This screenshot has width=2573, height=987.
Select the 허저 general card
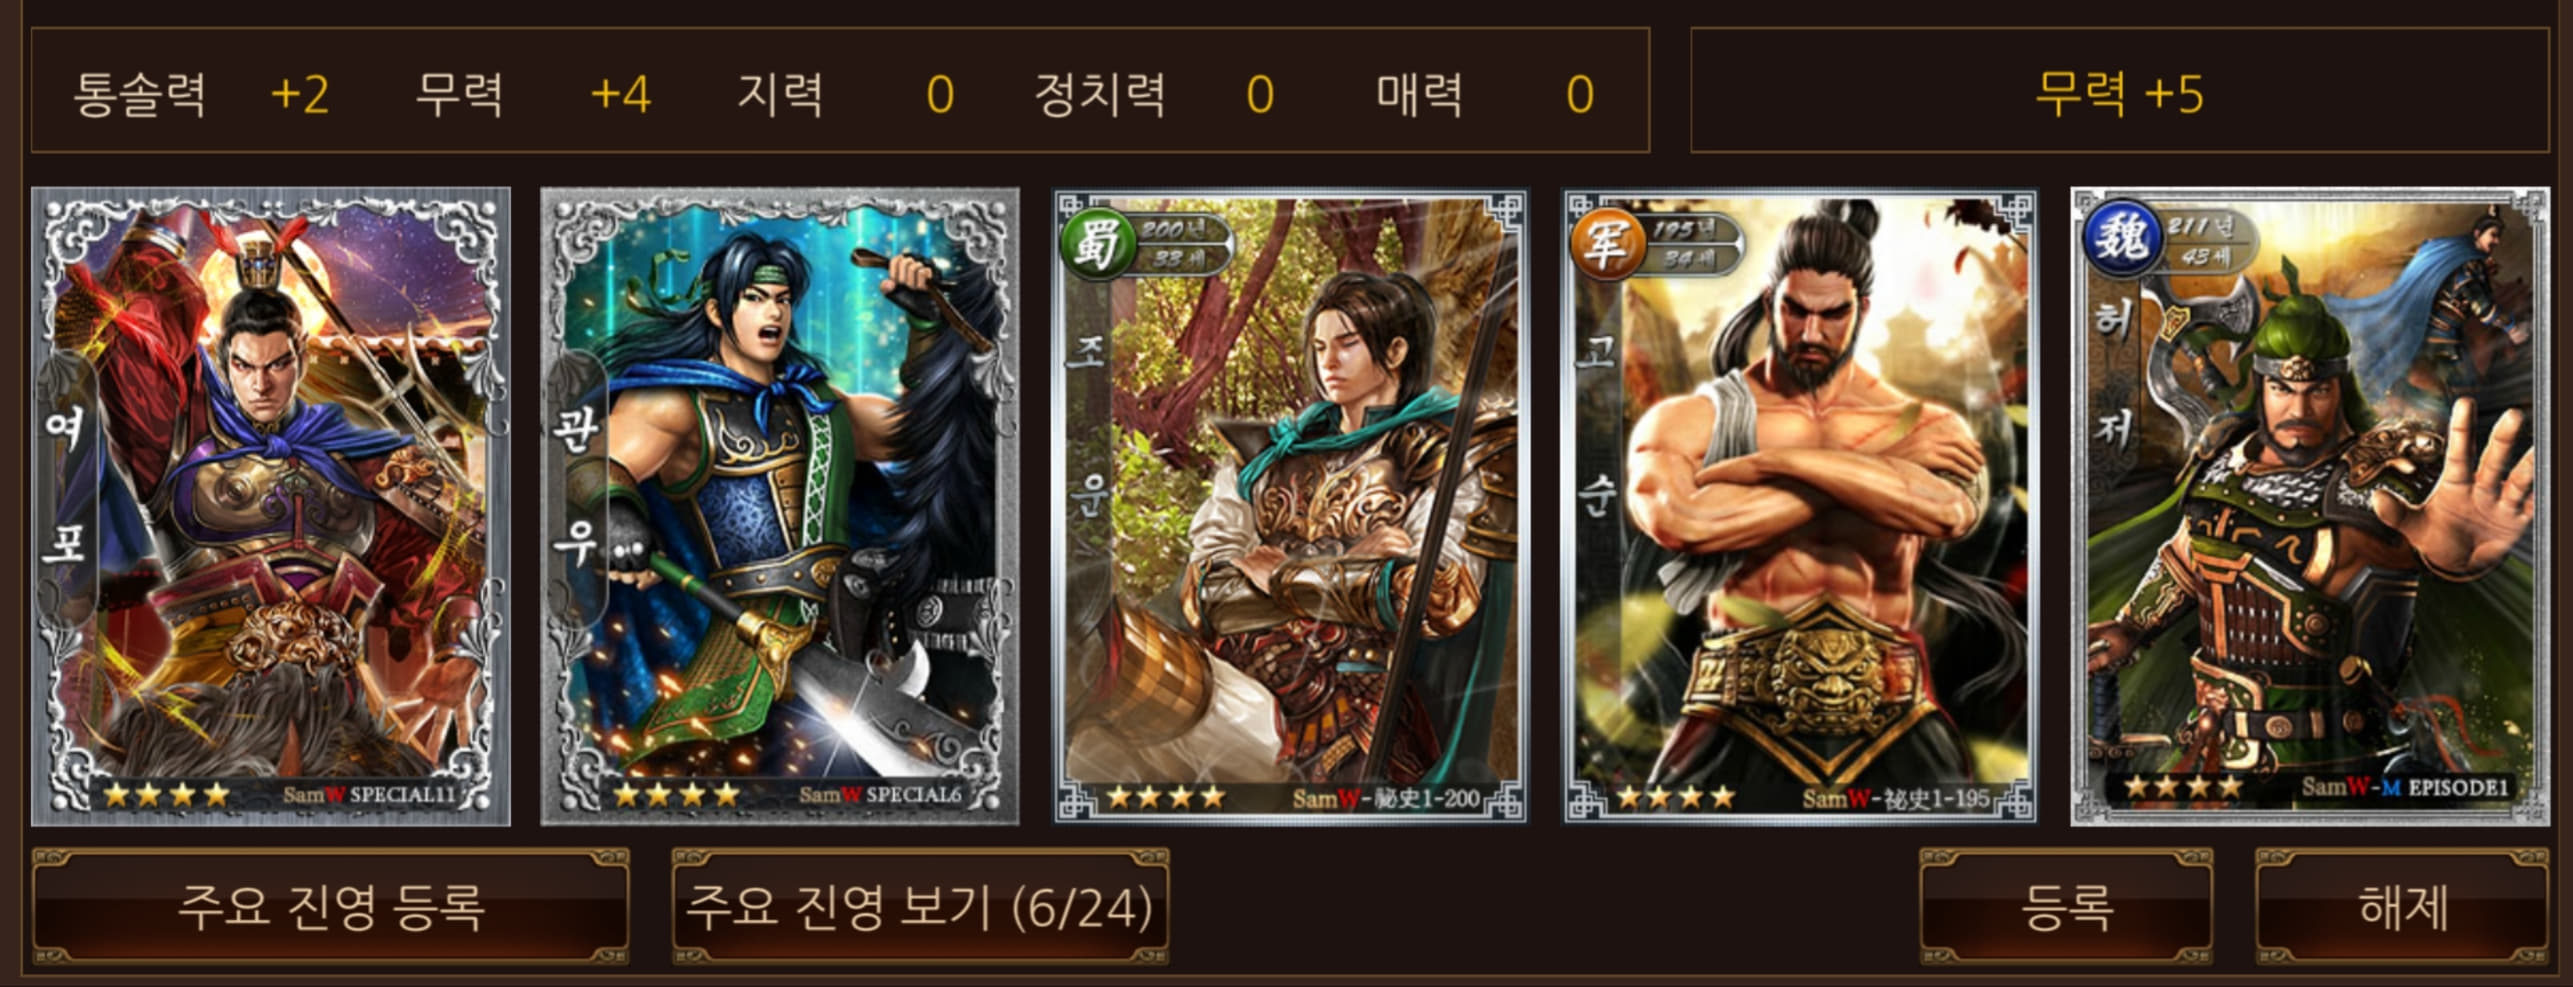(2310, 507)
